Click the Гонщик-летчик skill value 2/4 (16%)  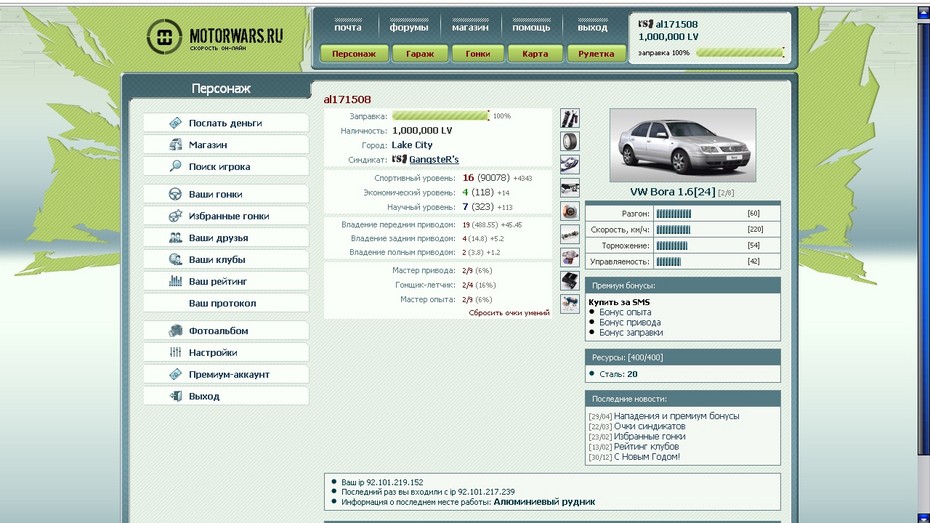[479, 285]
